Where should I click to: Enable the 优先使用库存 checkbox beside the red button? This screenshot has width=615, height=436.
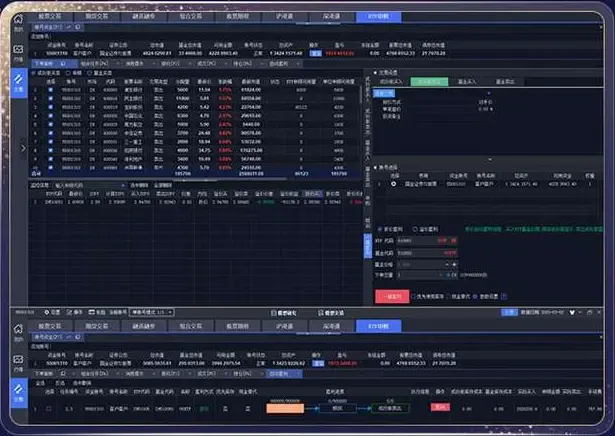(x=413, y=296)
